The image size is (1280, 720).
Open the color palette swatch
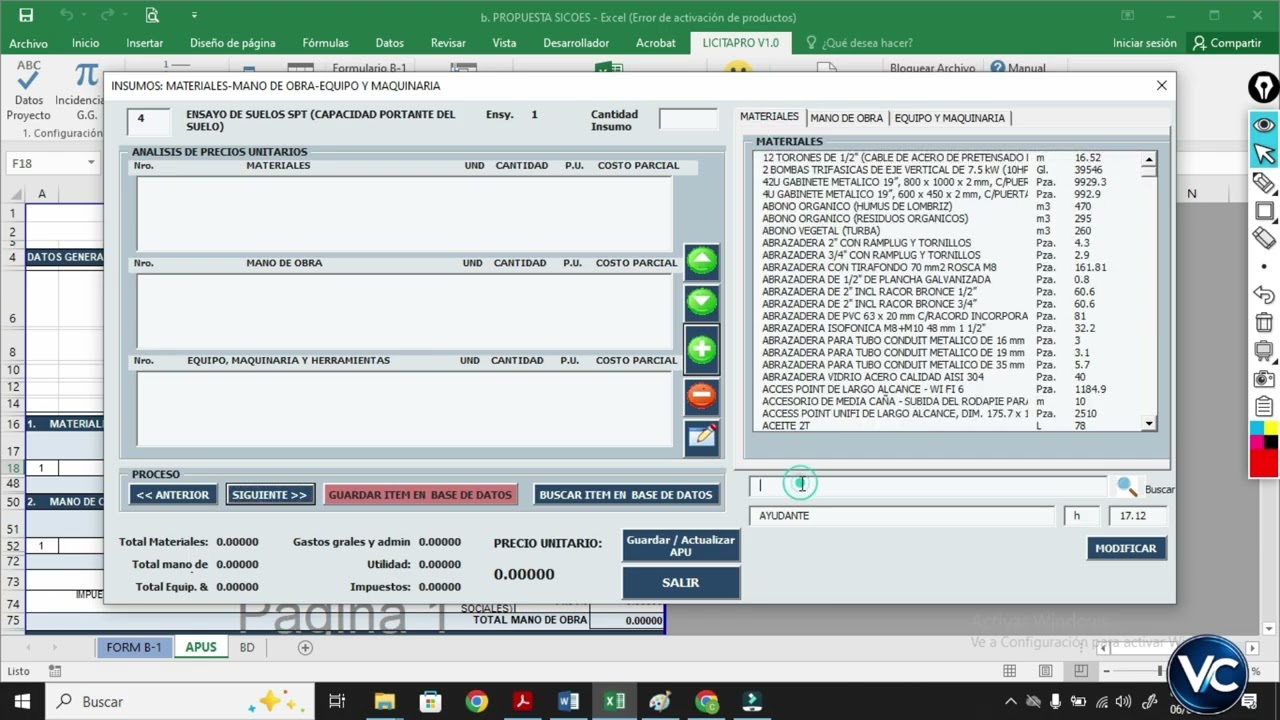1264,449
